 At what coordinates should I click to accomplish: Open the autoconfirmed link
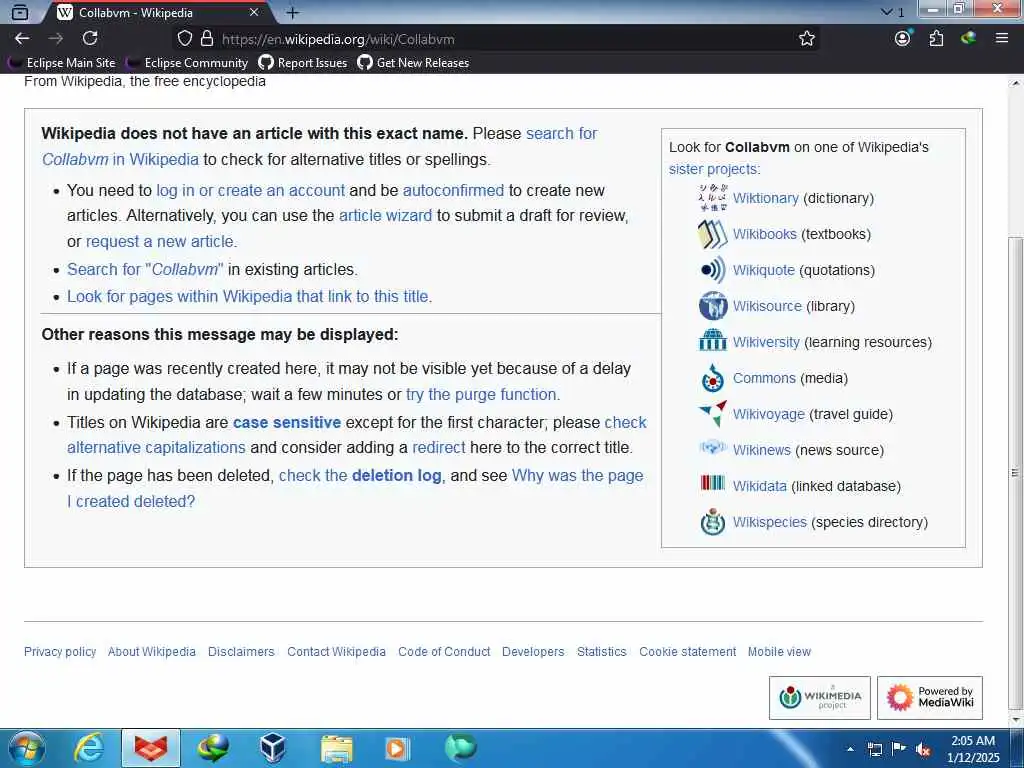point(453,190)
